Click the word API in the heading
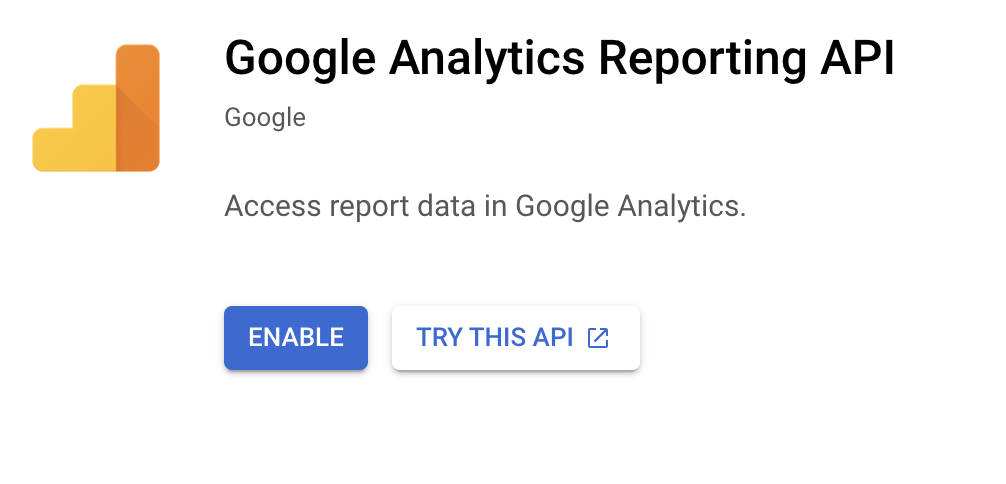The image size is (1006, 484). click(858, 60)
